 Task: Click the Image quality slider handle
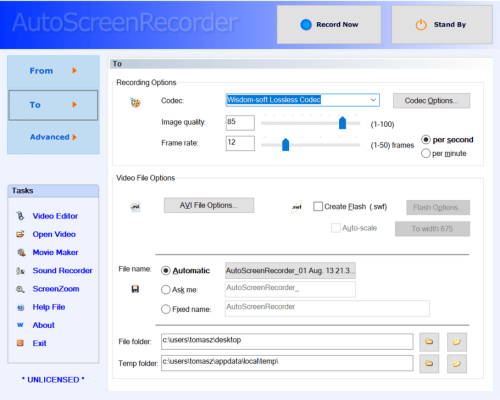pos(342,123)
